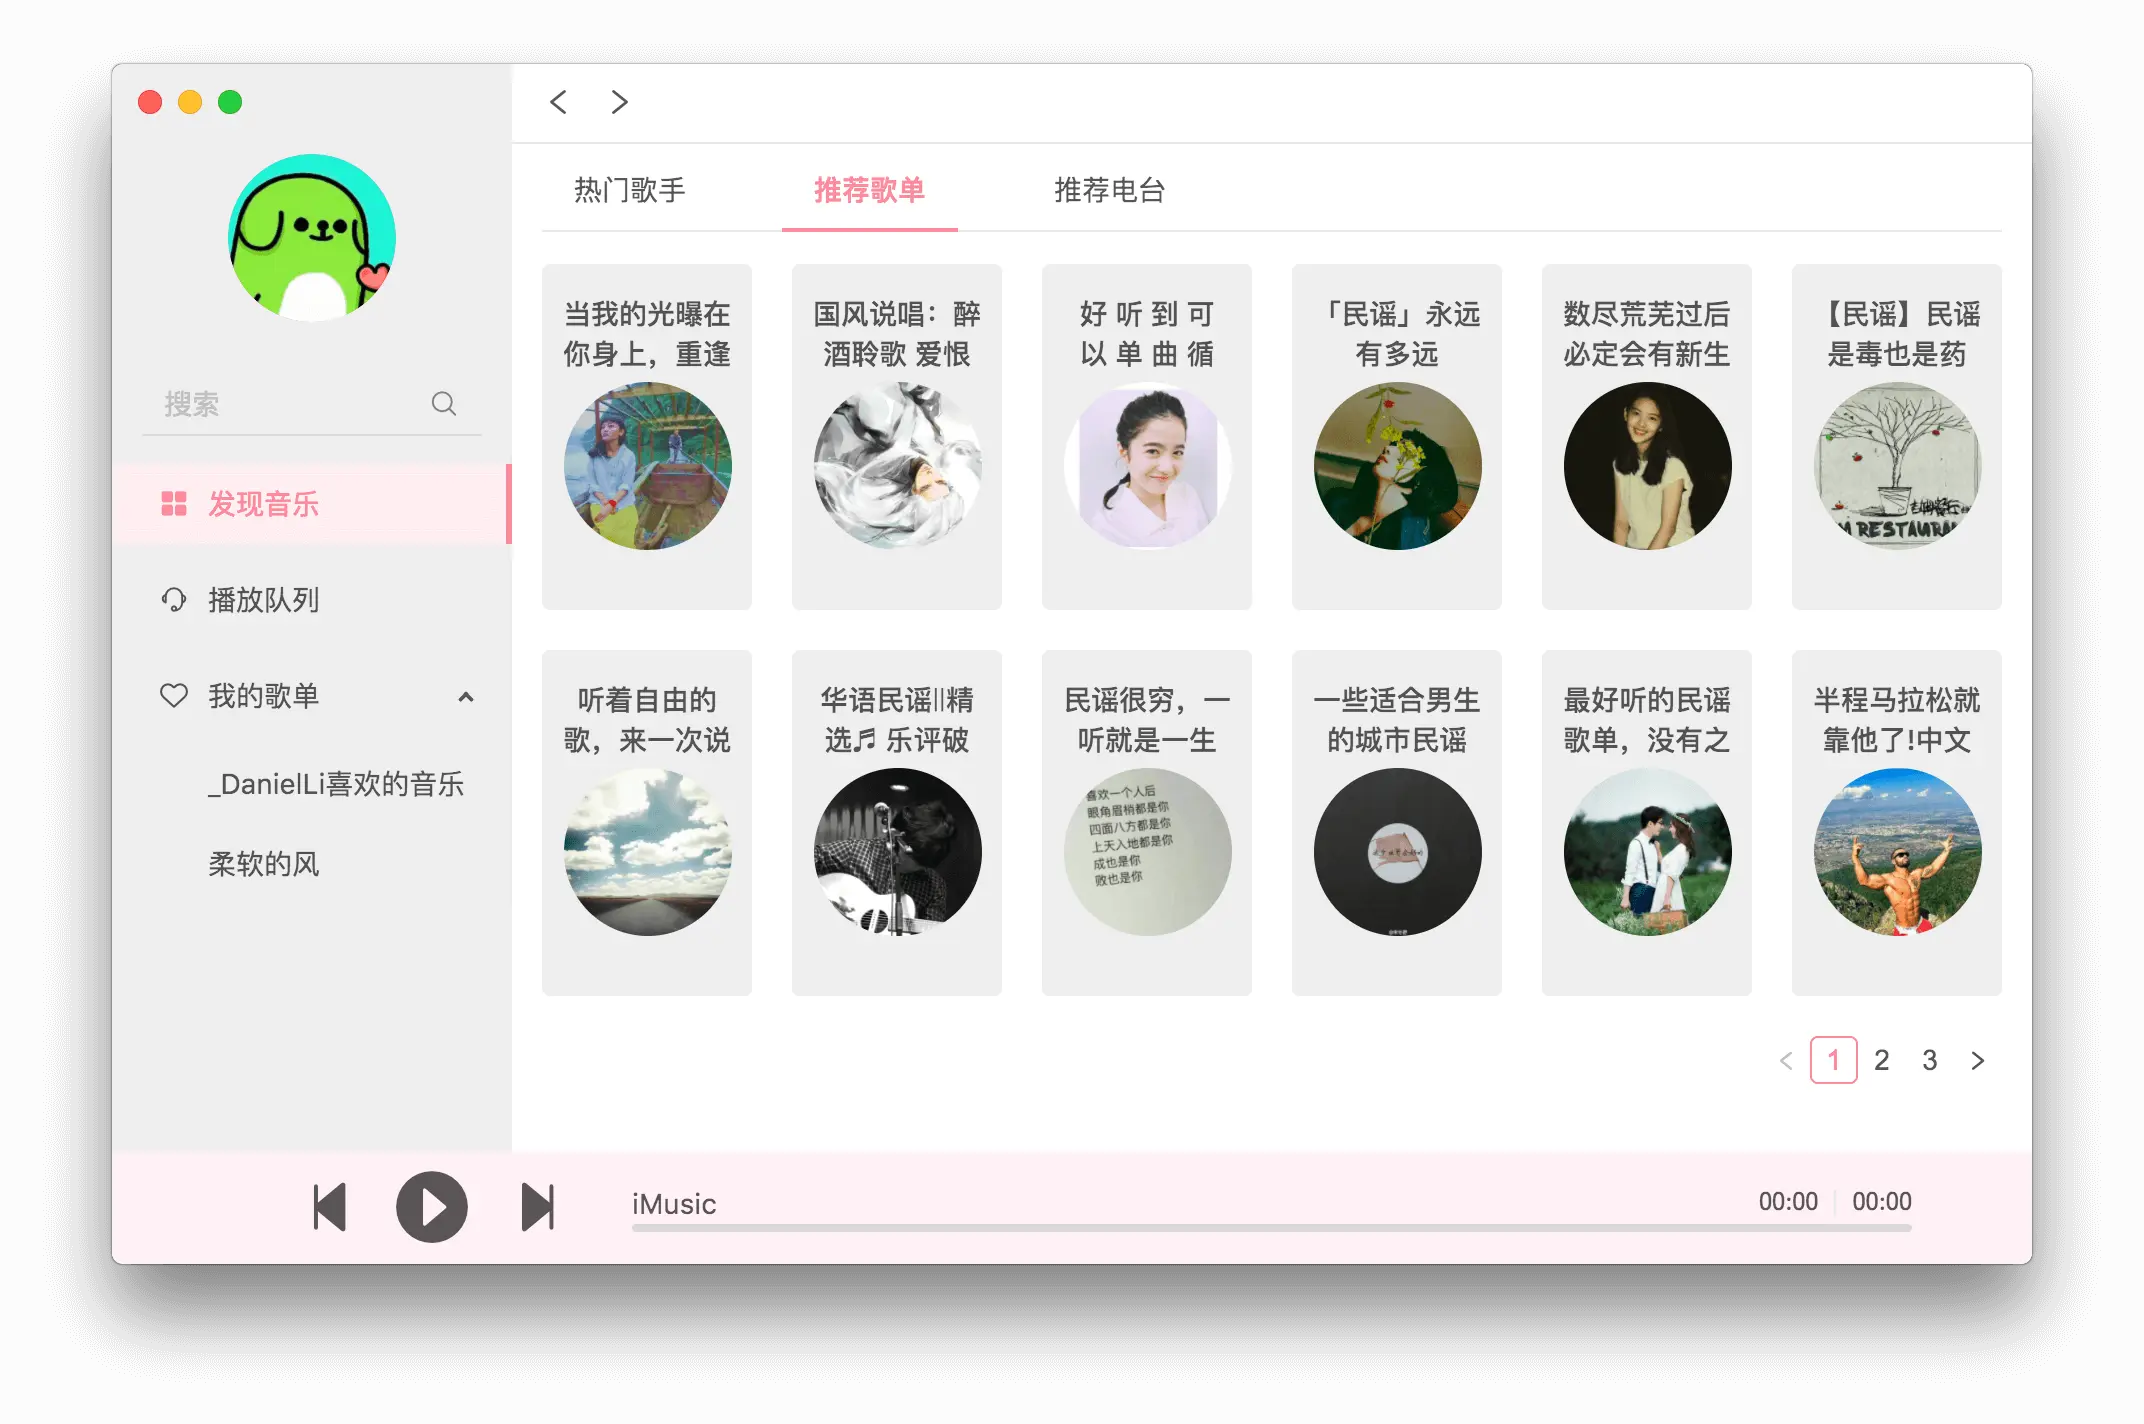Open page 2 of recommended playlists
Screen dimensions: 2144x1424
click(x=1881, y=1060)
